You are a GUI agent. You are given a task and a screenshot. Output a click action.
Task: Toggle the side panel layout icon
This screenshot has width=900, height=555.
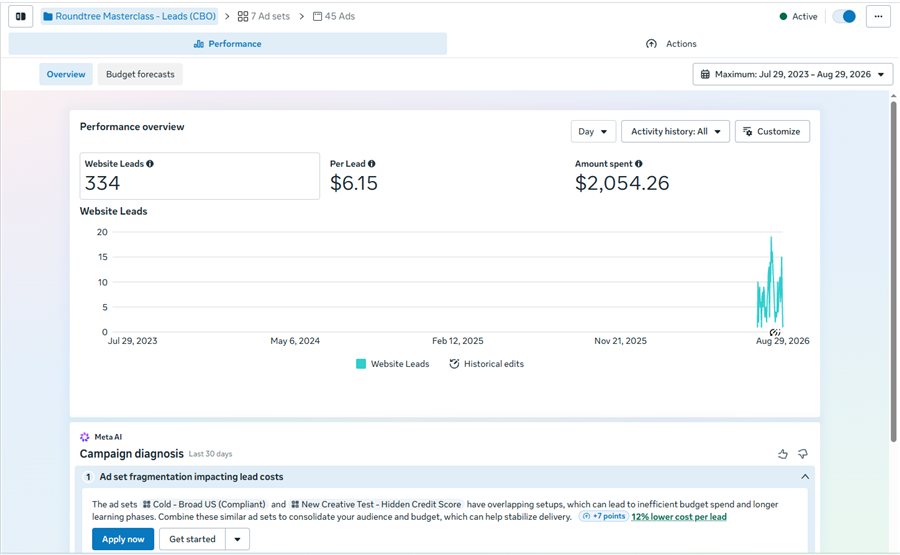pyautogui.click(x=21, y=16)
